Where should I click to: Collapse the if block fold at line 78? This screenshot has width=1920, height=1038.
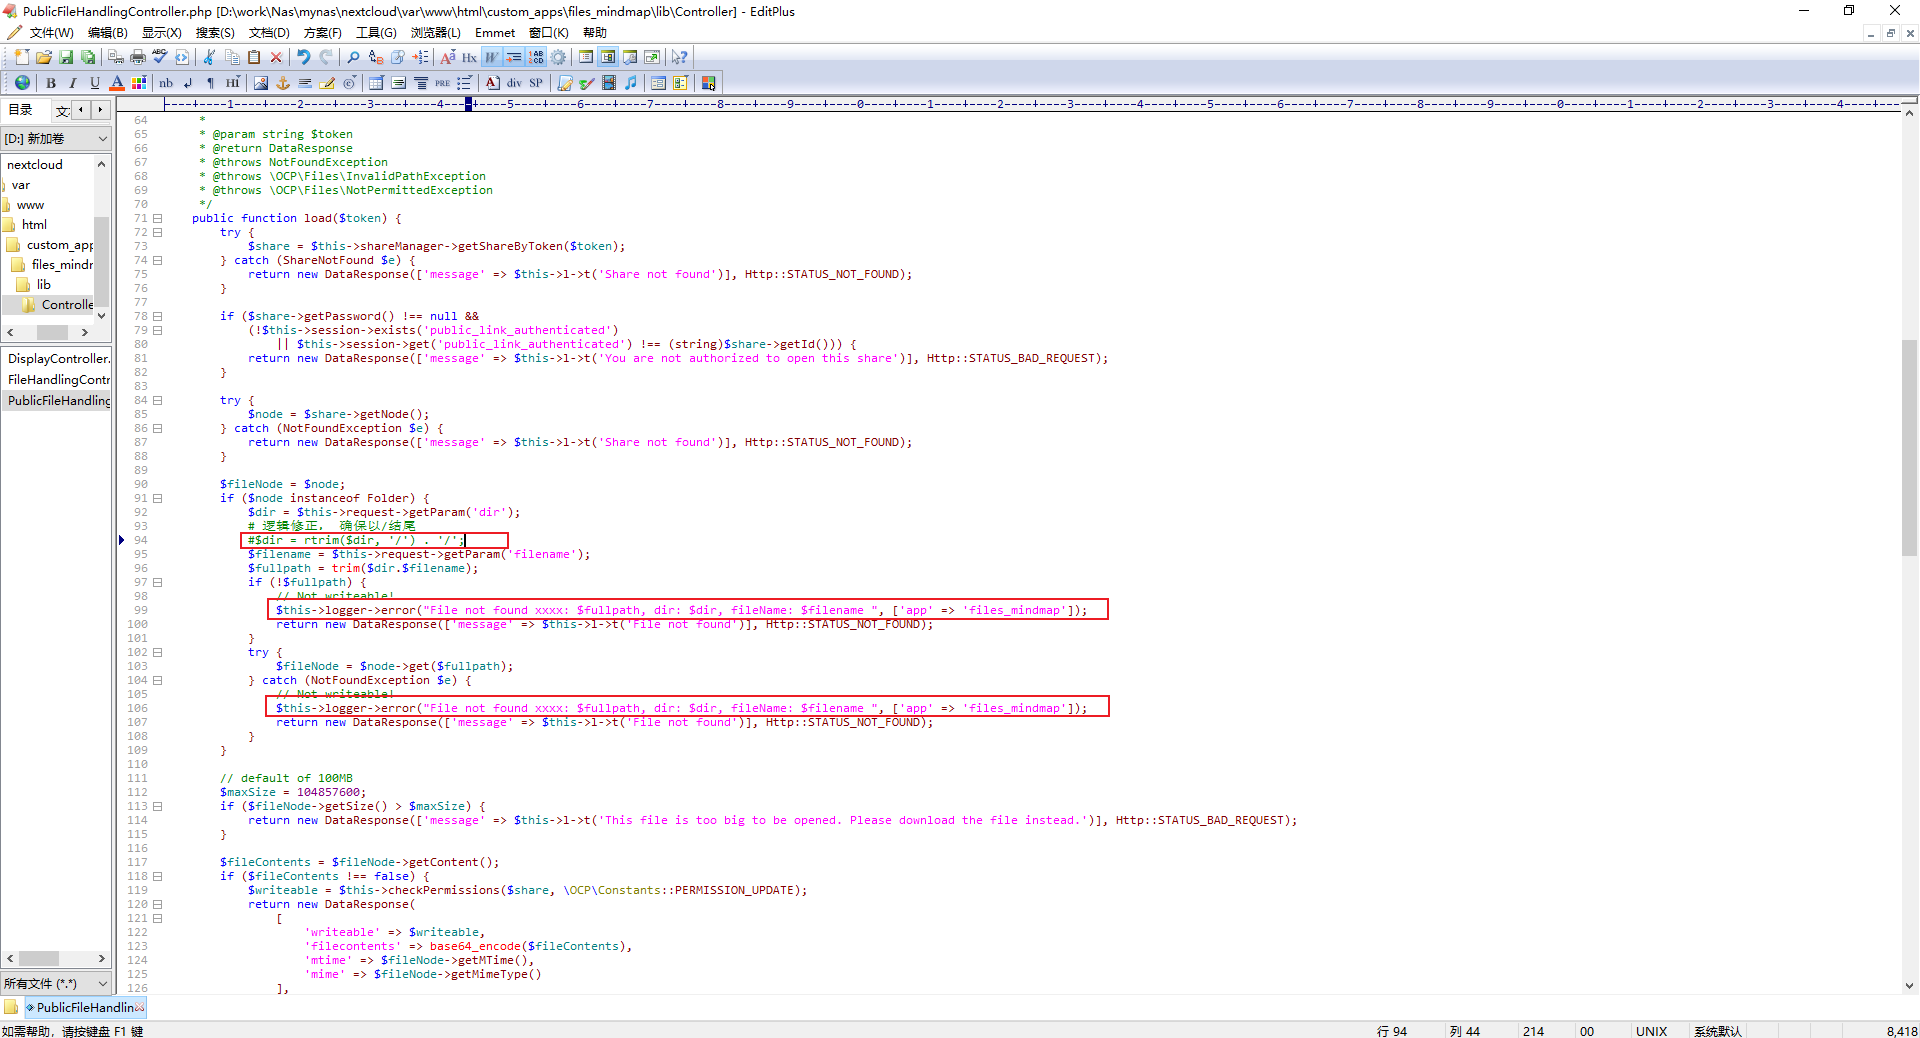(157, 316)
